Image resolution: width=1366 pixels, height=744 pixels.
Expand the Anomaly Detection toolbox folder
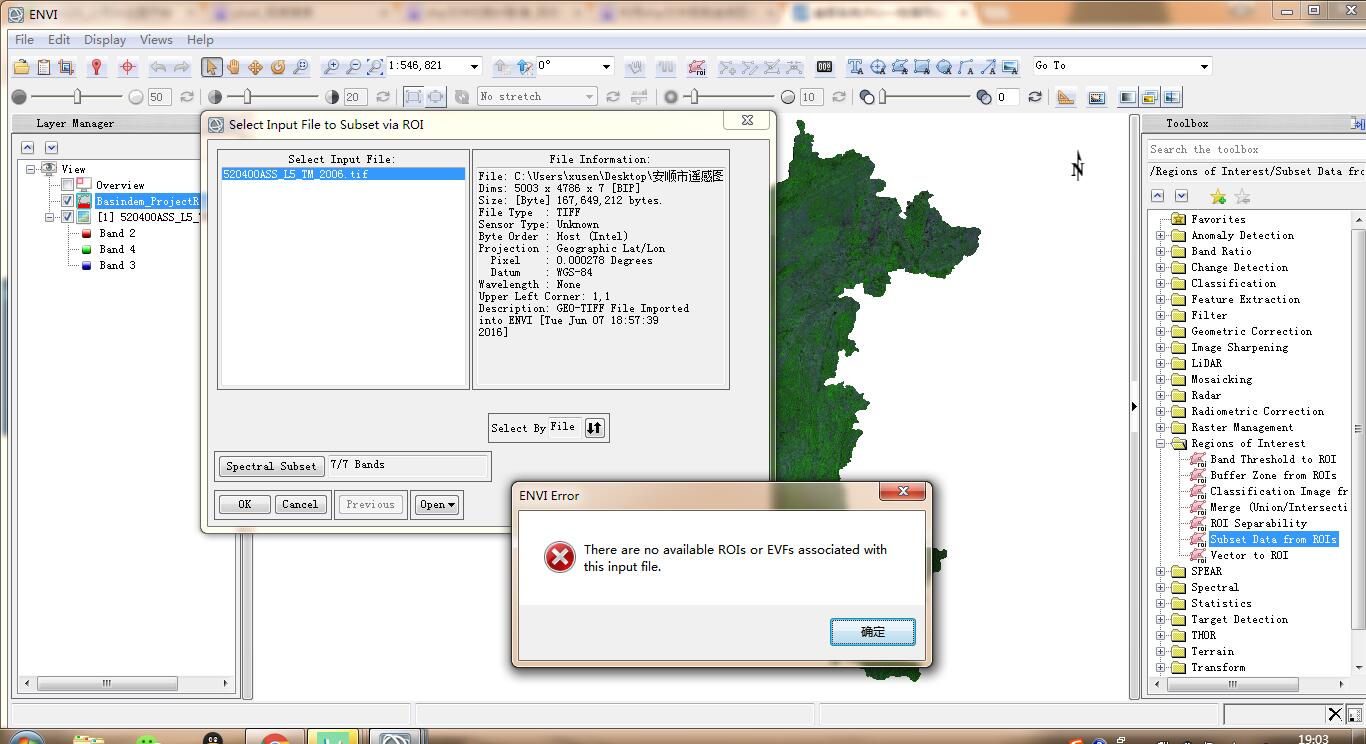(x=1161, y=235)
